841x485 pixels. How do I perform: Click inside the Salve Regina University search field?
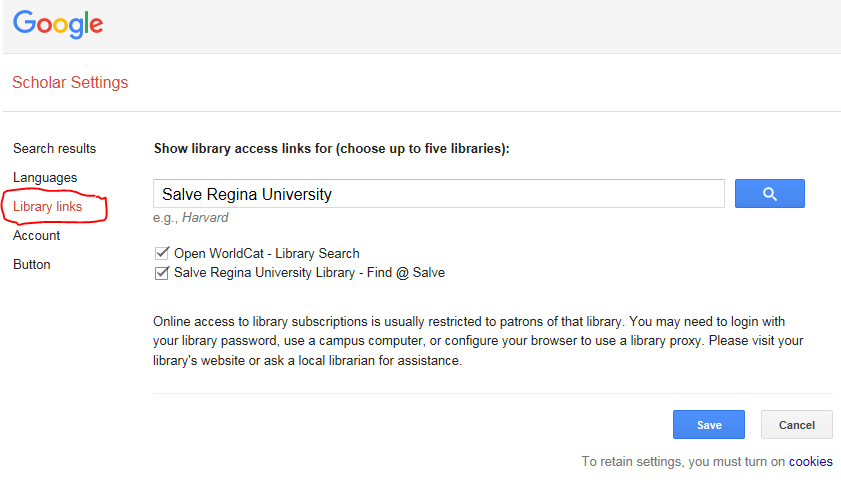[x=439, y=194]
